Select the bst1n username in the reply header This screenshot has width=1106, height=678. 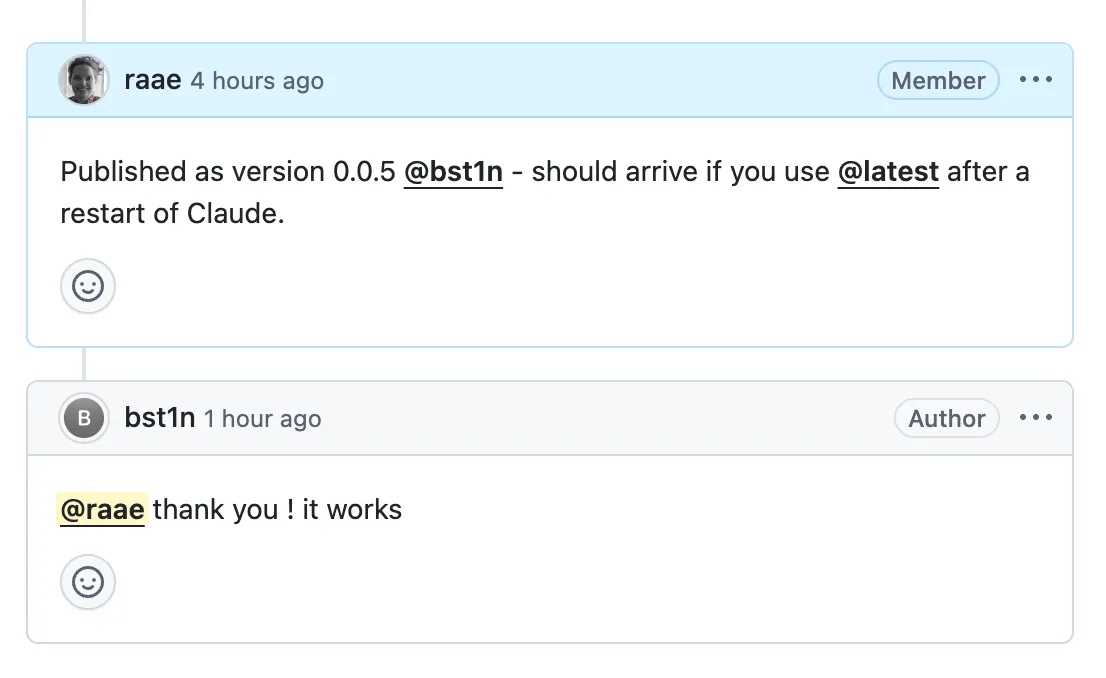coord(160,418)
